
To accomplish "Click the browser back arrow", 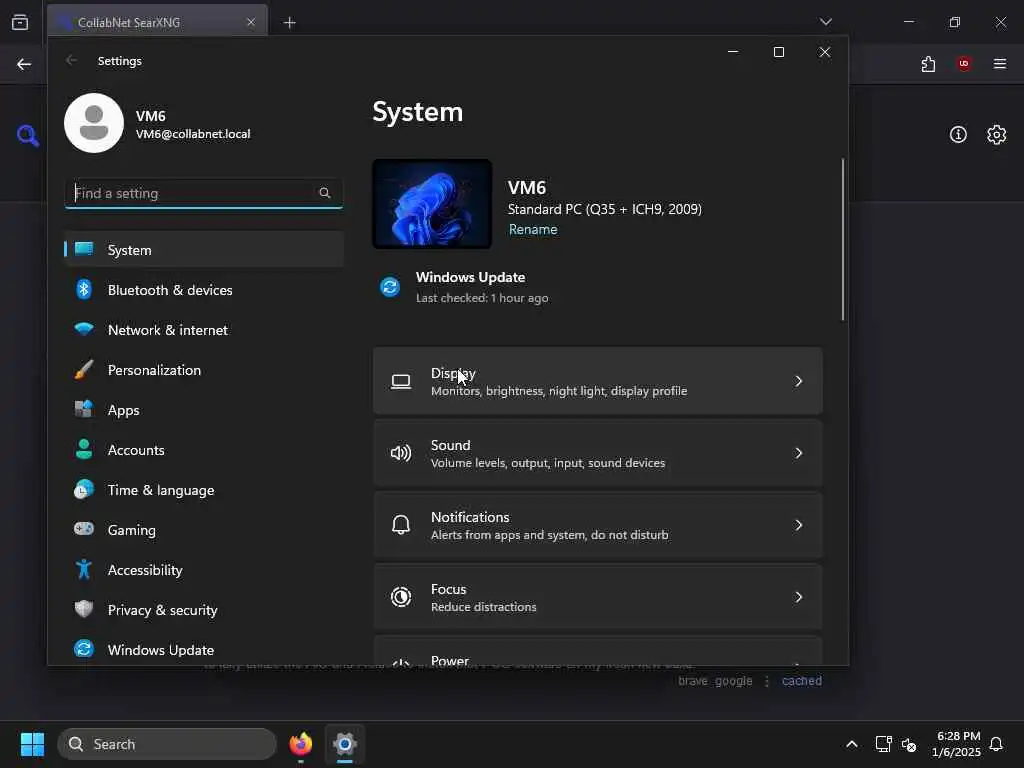I will [24, 64].
